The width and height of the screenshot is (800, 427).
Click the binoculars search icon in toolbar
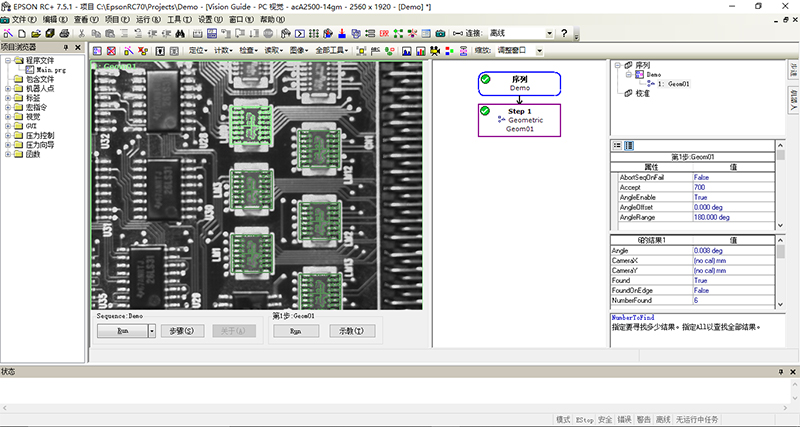tap(181, 34)
